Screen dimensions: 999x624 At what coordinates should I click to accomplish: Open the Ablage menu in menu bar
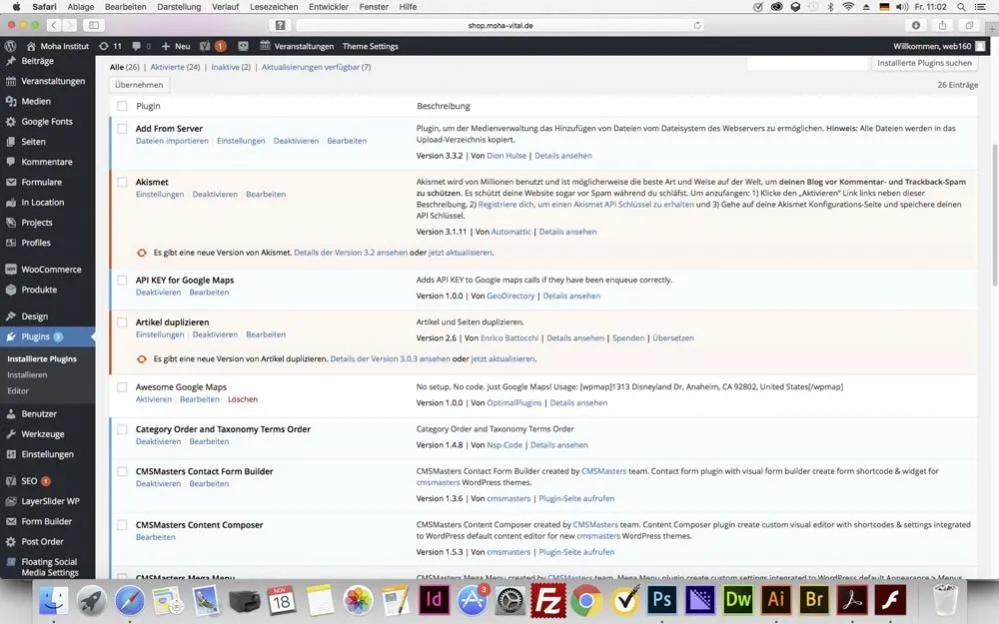80,6
